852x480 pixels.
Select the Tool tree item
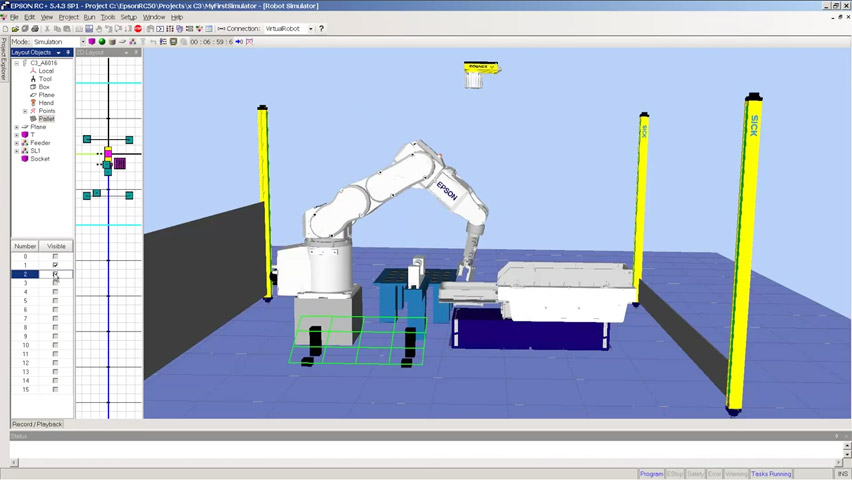(x=45, y=79)
